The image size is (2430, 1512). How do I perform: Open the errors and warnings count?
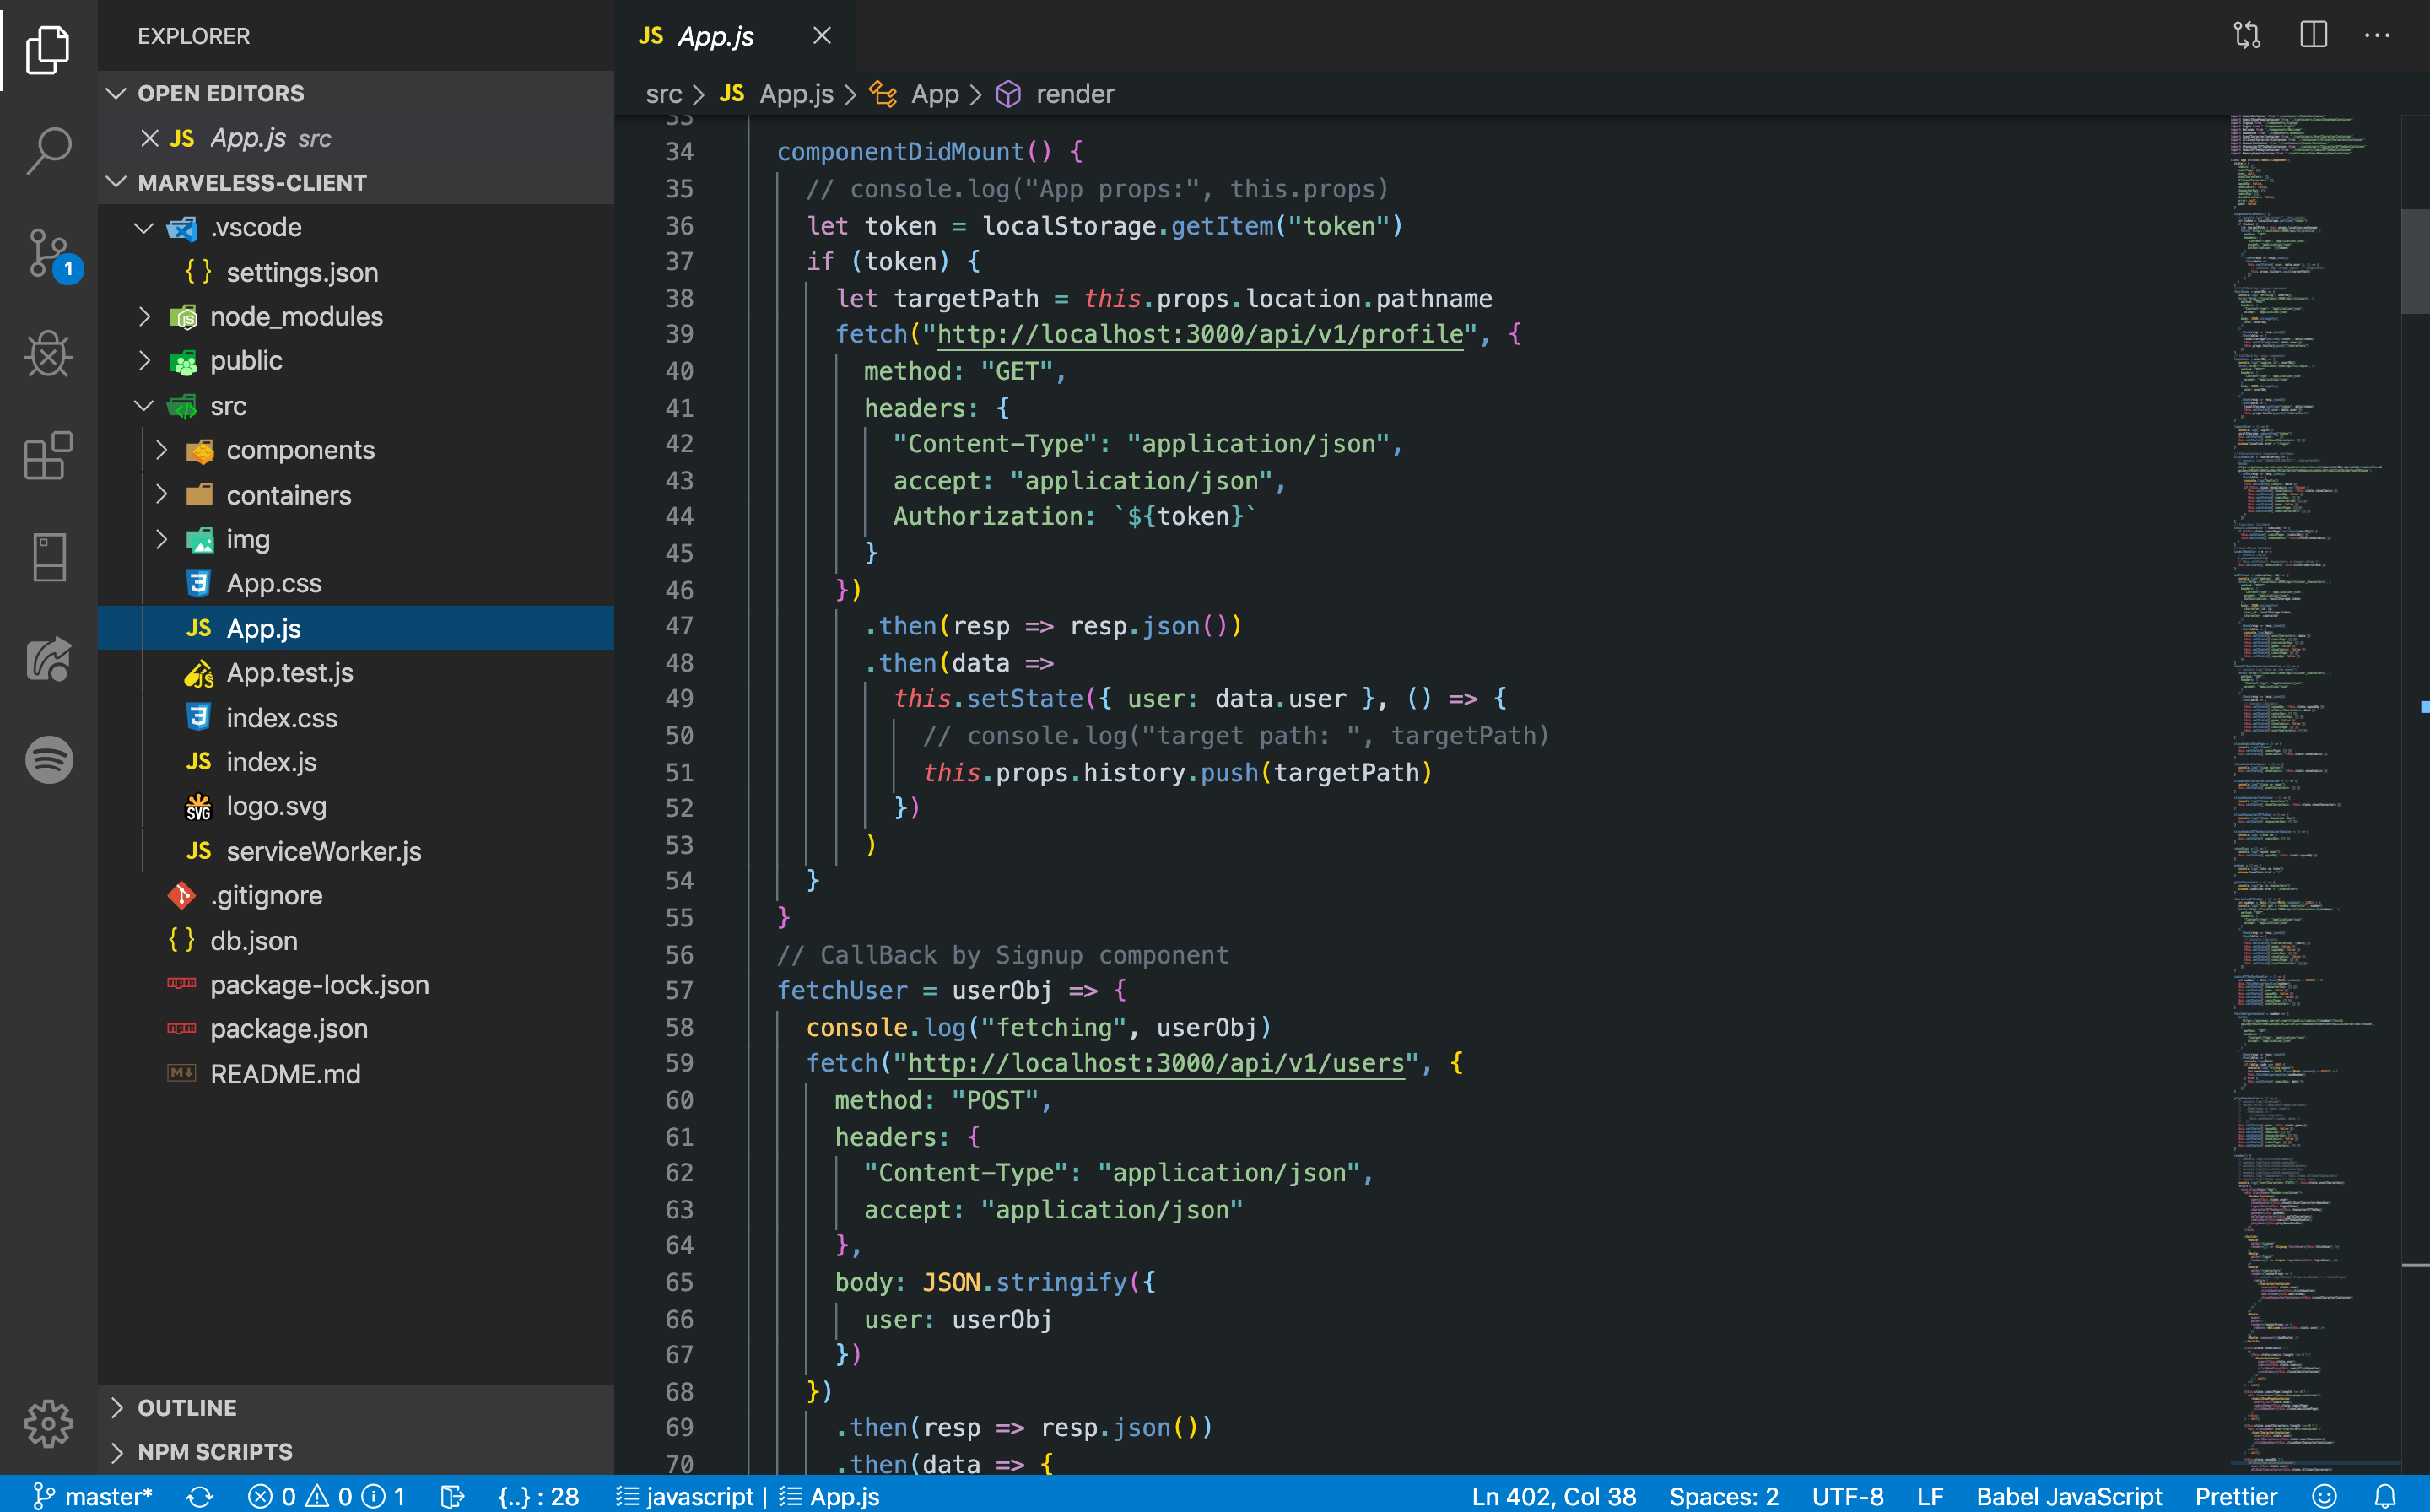pos(327,1496)
